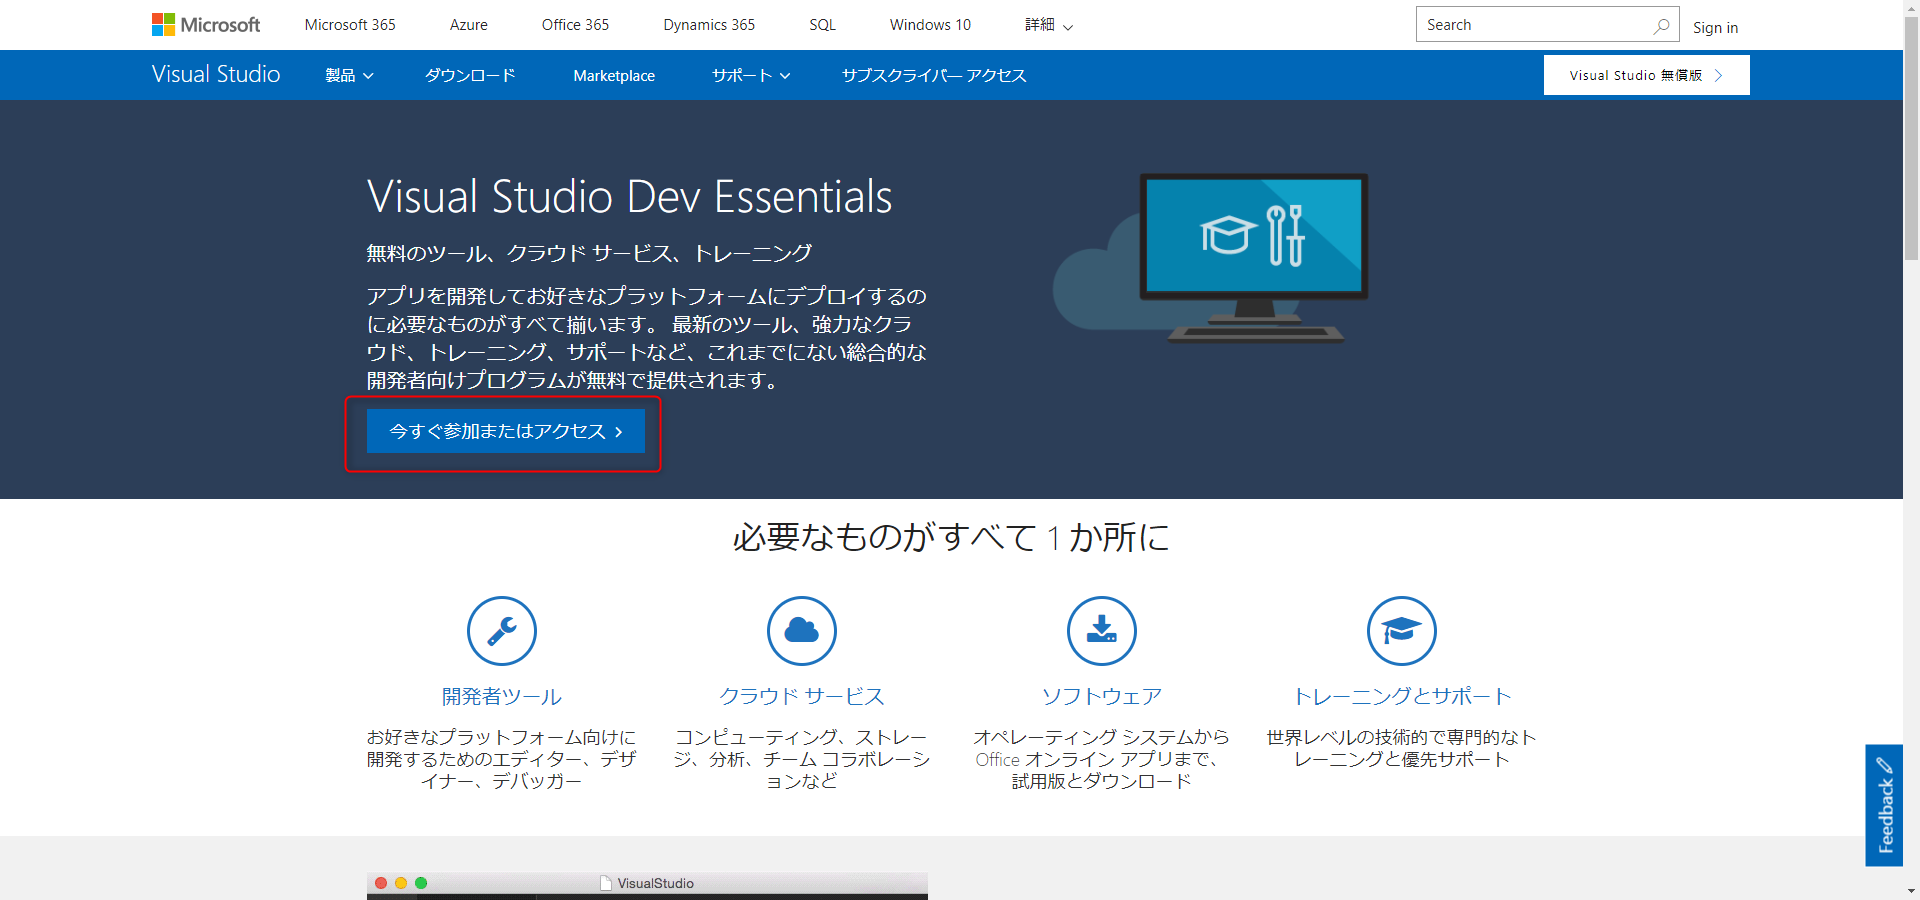Click Visual Studio 無償版 button
Viewport: 1920px width, 900px height.
(x=1646, y=75)
